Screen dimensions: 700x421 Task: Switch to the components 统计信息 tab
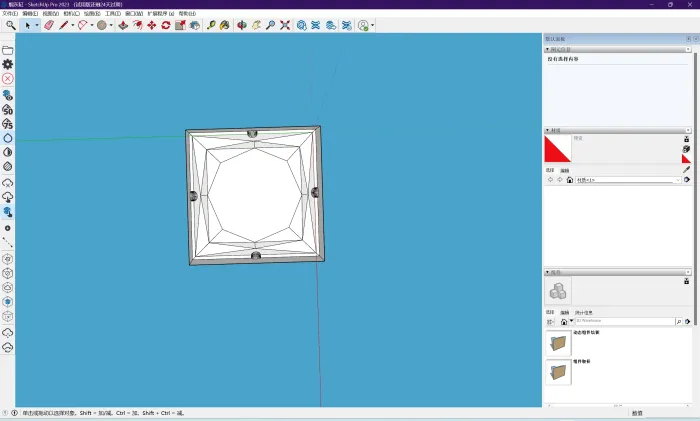[x=586, y=312]
